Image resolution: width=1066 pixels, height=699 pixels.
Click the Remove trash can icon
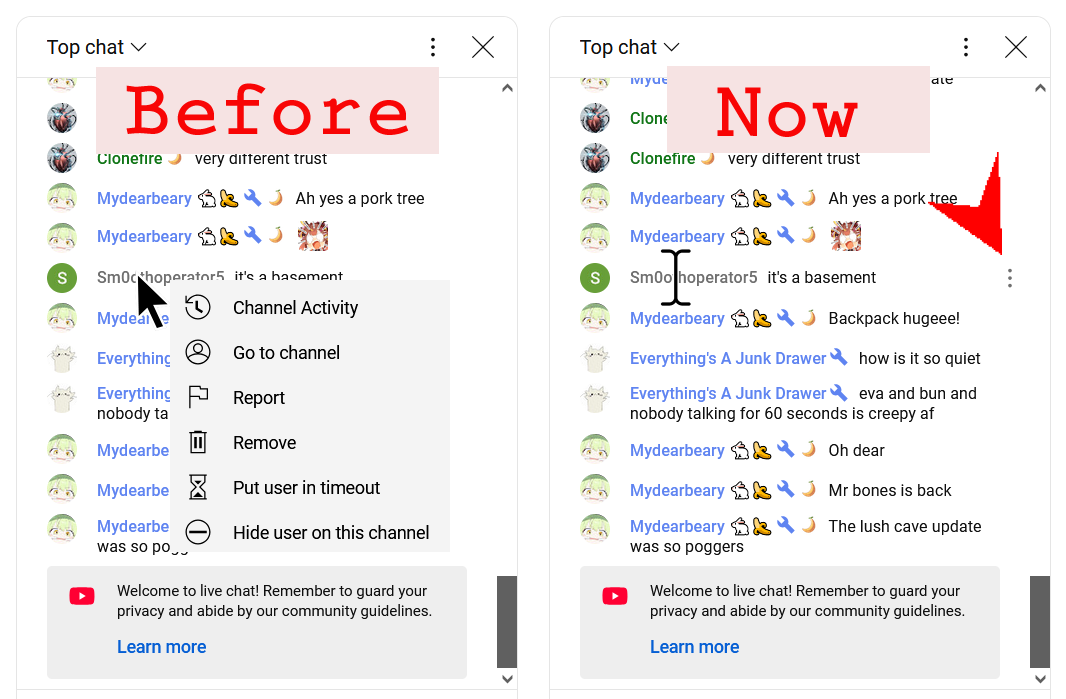pyautogui.click(x=198, y=442)
